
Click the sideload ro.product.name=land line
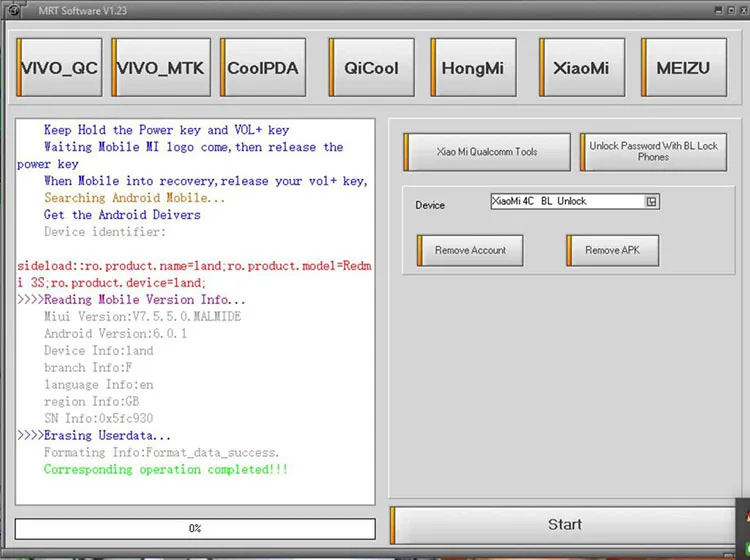click(x=194, y=275)
